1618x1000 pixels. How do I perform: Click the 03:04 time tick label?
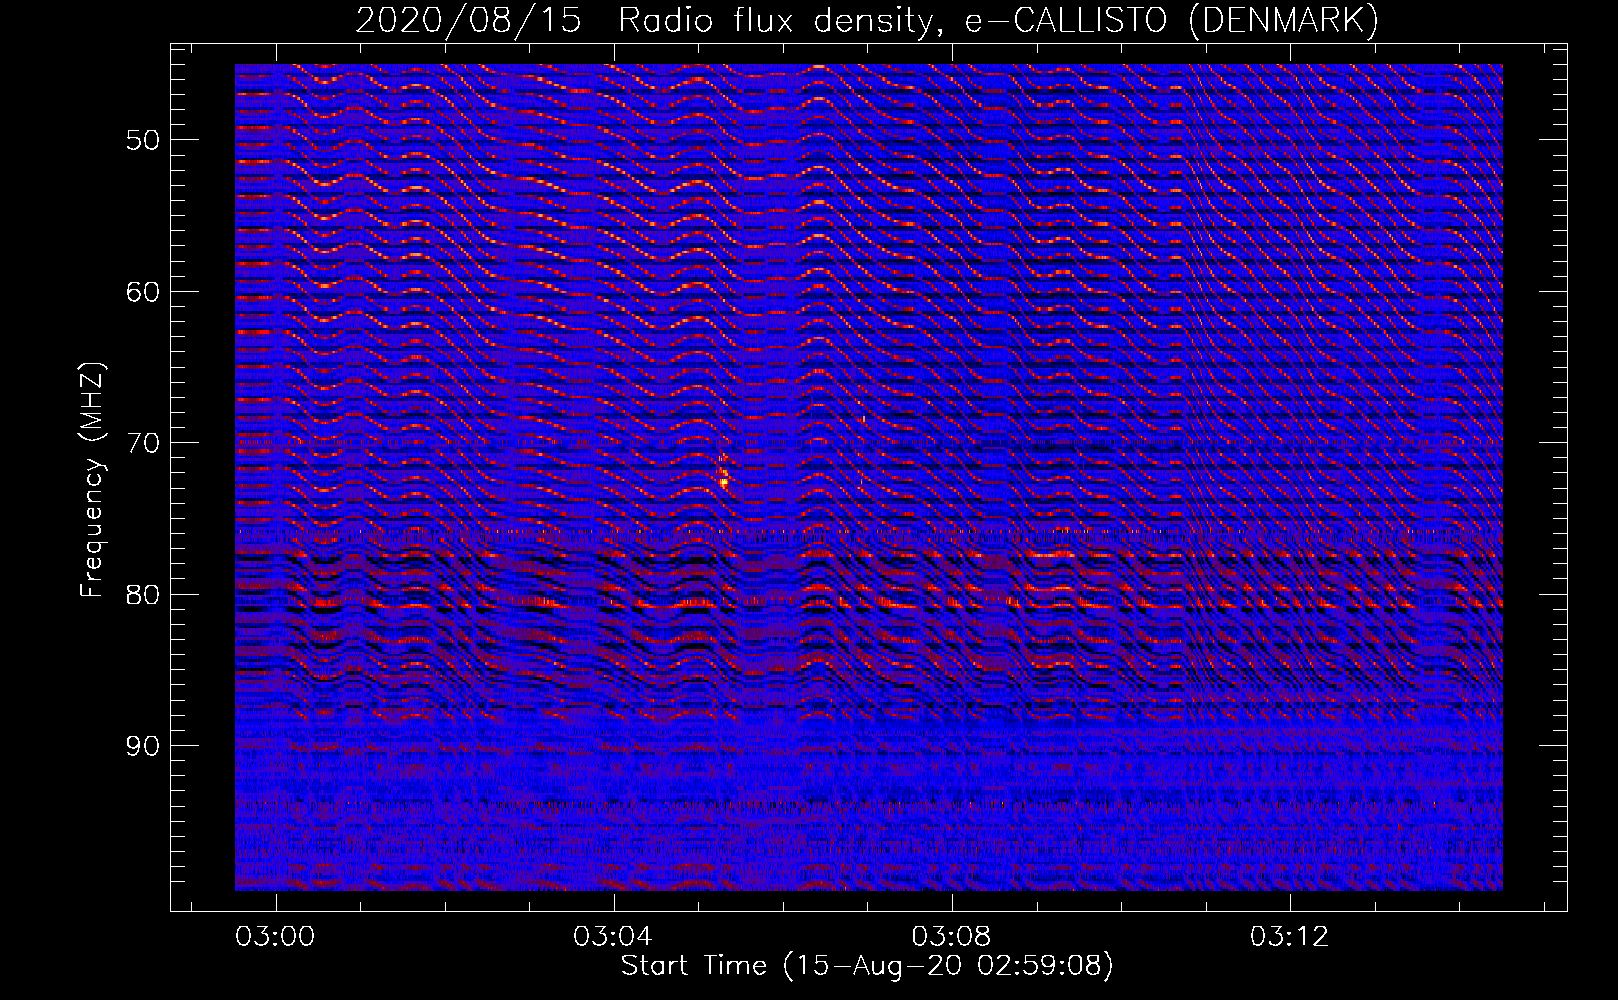point(613,936)
